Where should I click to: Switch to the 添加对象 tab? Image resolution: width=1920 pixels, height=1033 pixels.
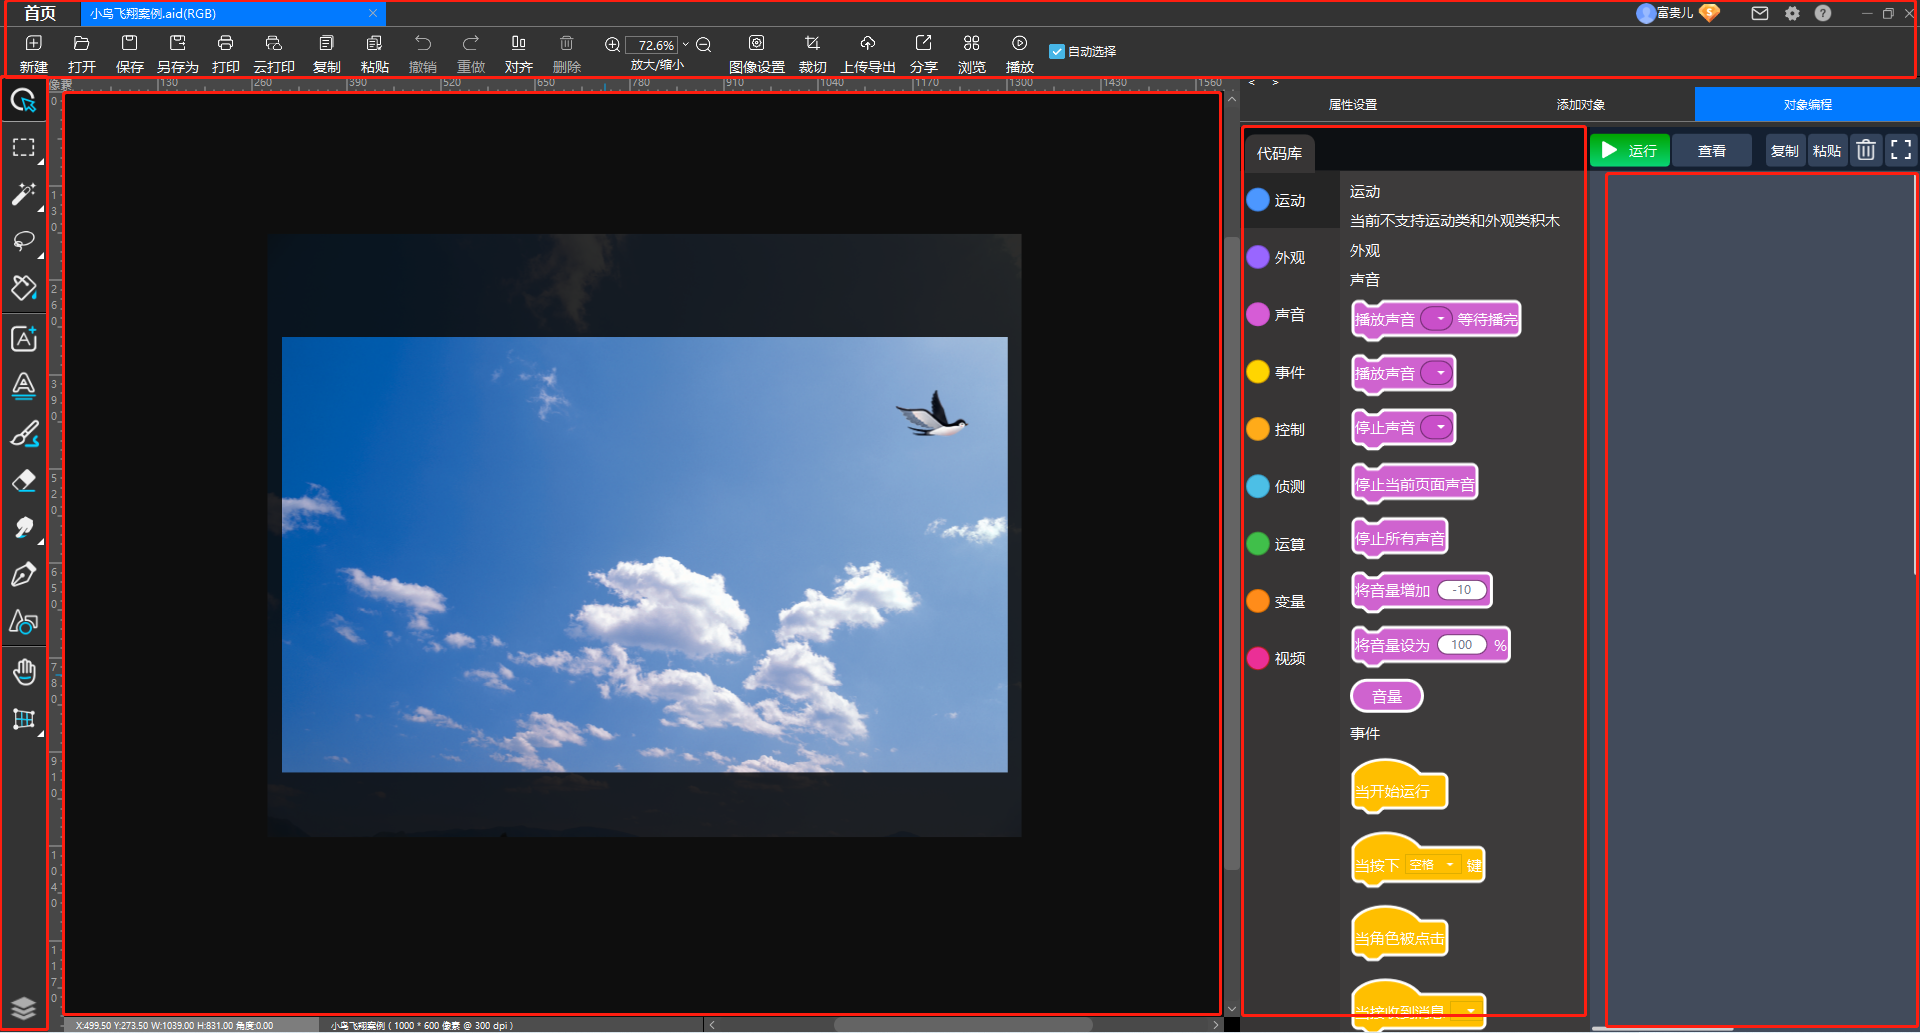[1580, 105]
